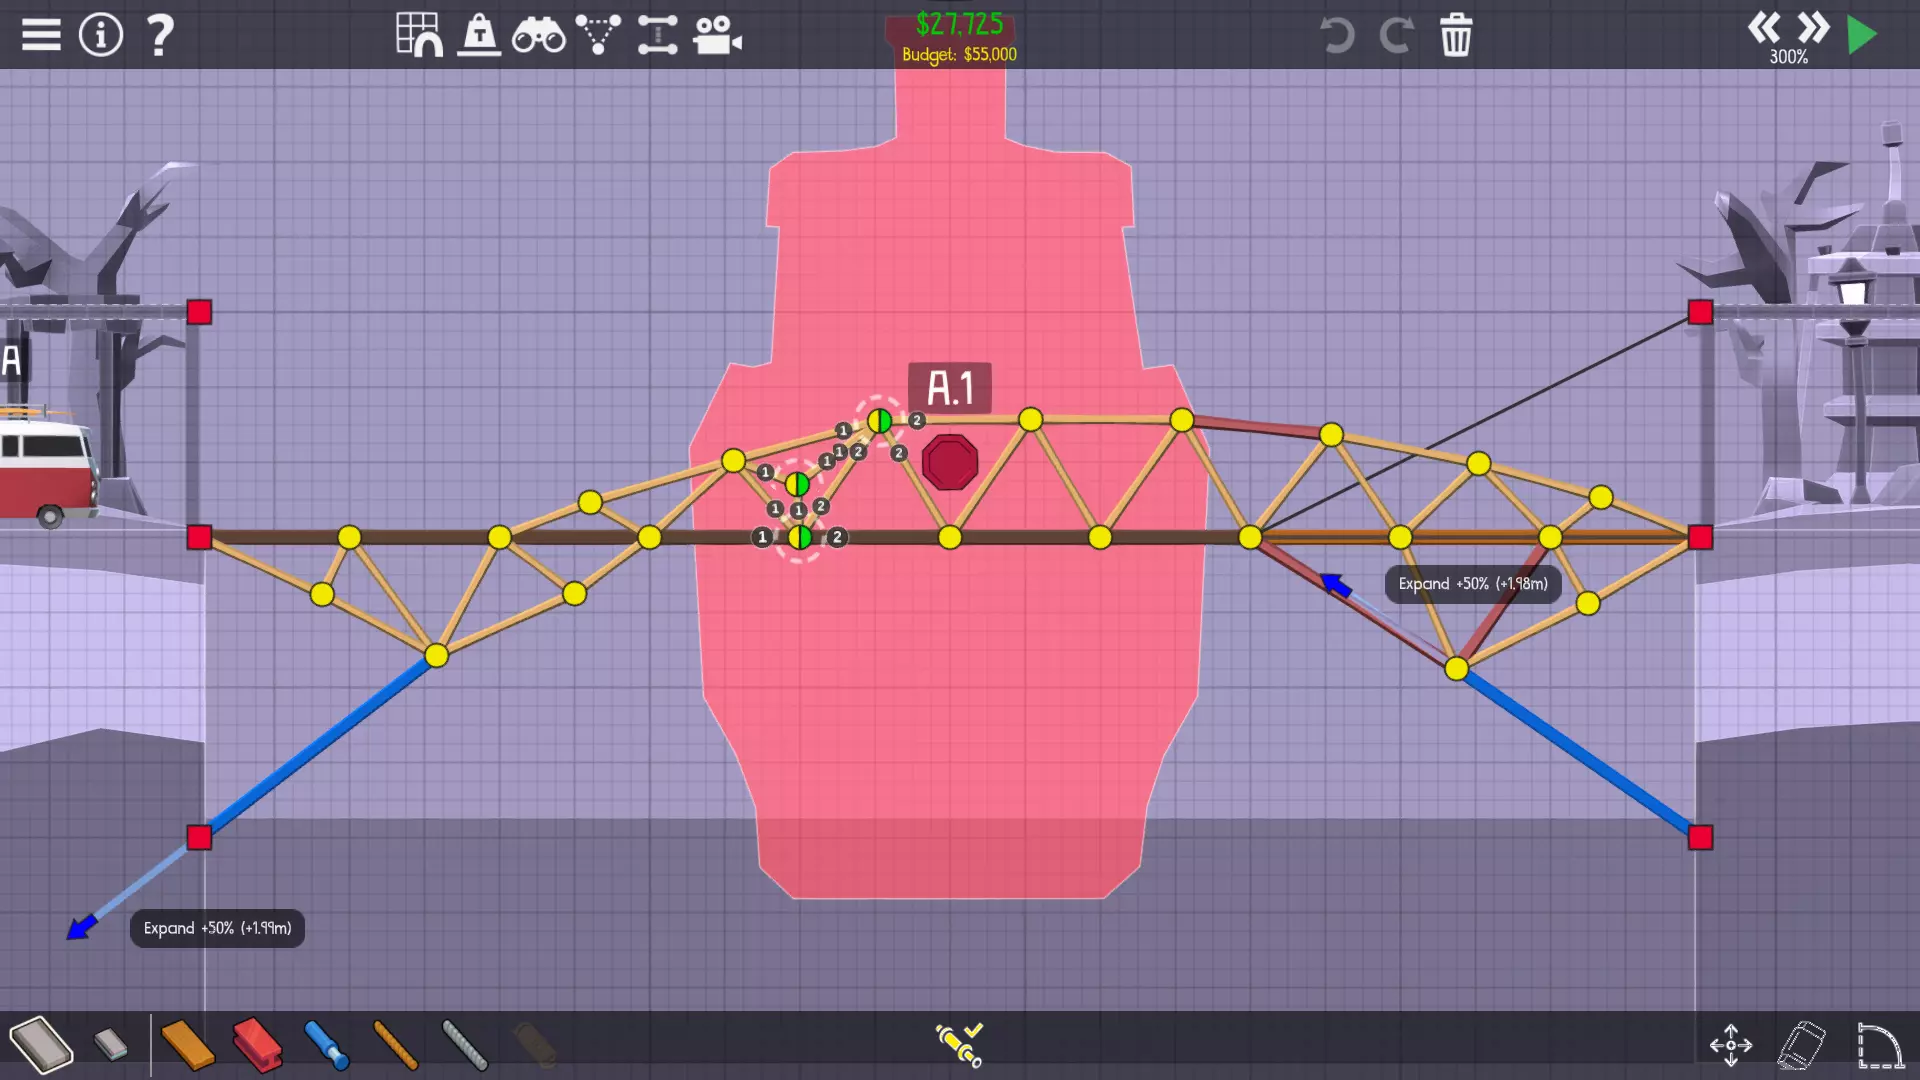
Task: Click the trash can to clear bridge
Action: 1455,35
